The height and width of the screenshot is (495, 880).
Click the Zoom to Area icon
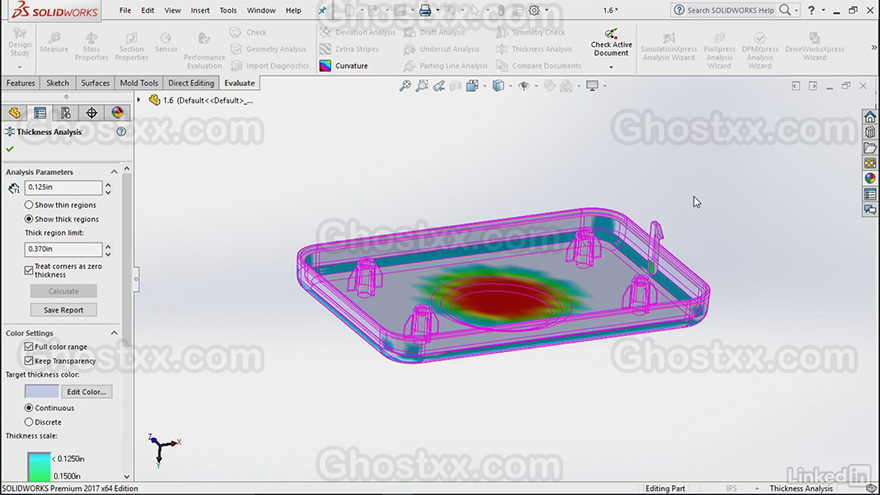421,85
